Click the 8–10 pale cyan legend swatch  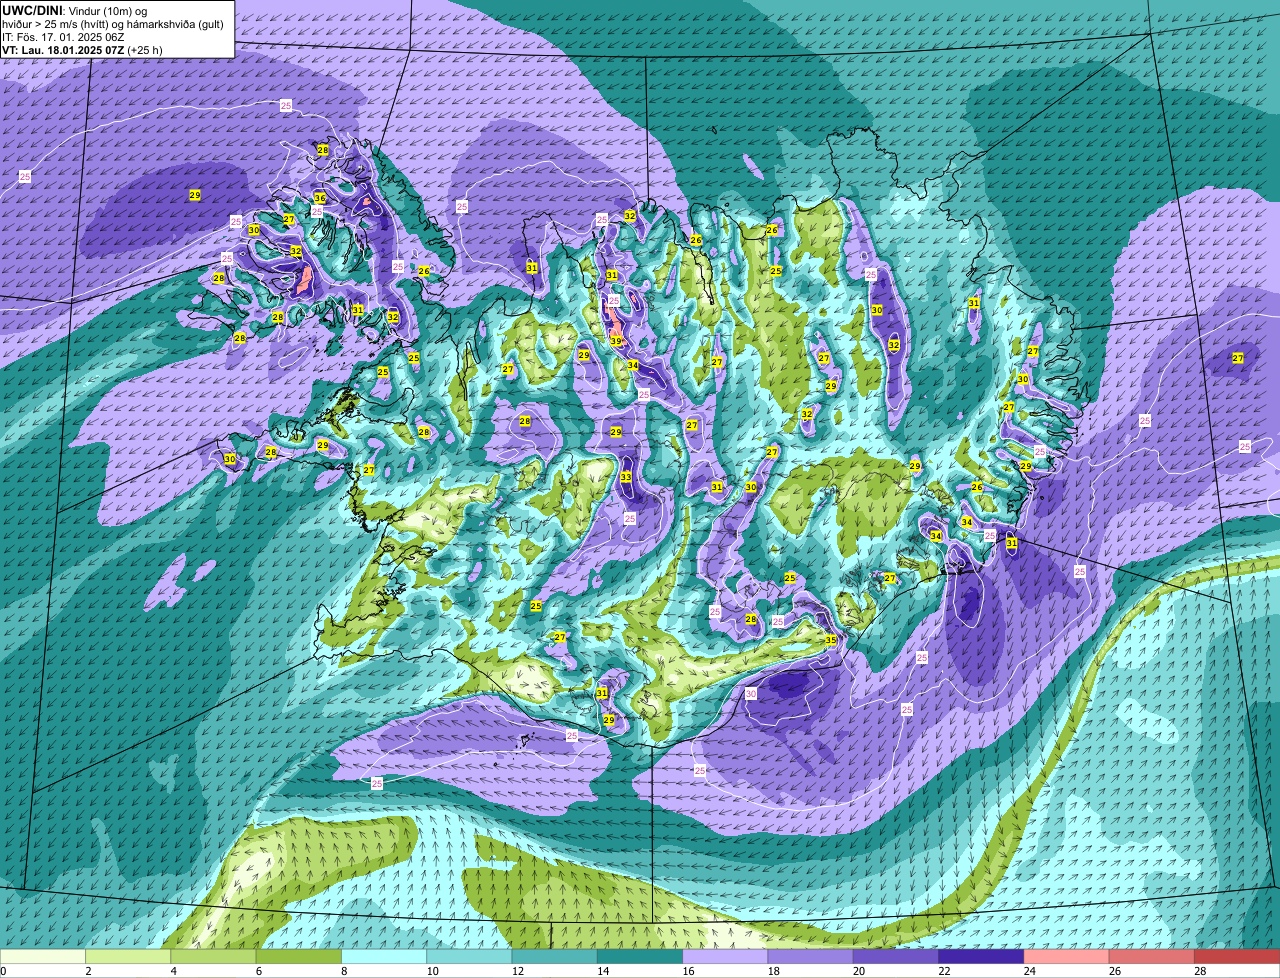pos(384,956)
